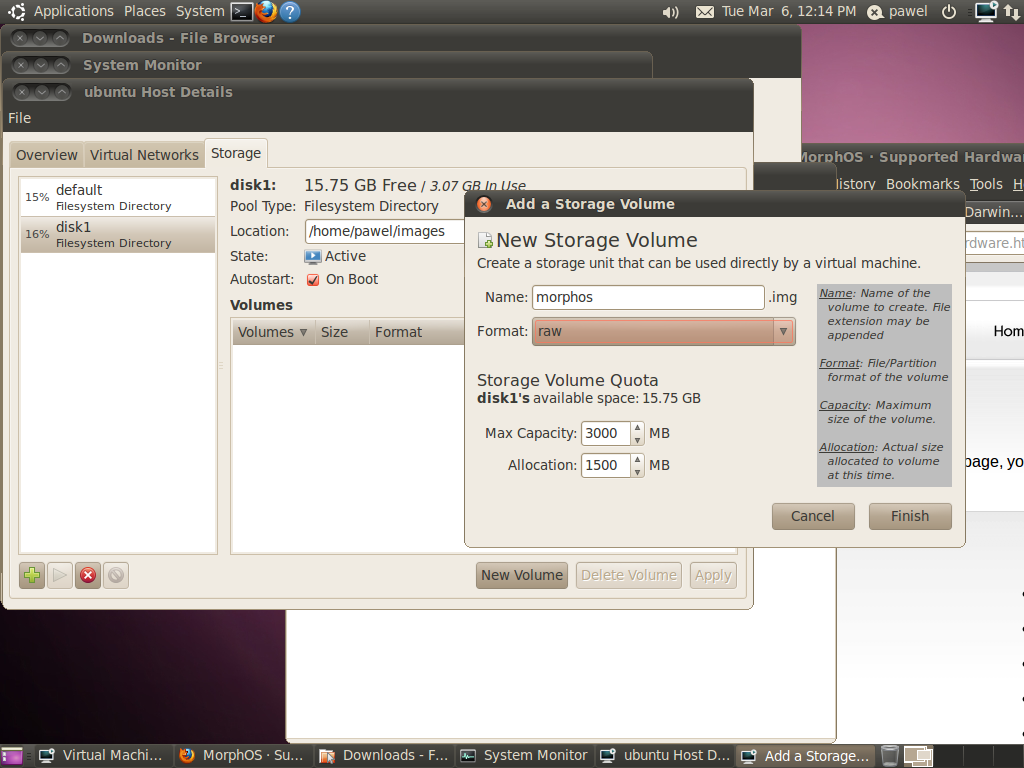The height and width of the screenshot is (768, 1024).
Task: Open the Overview tab
Action: click(46, 155)
